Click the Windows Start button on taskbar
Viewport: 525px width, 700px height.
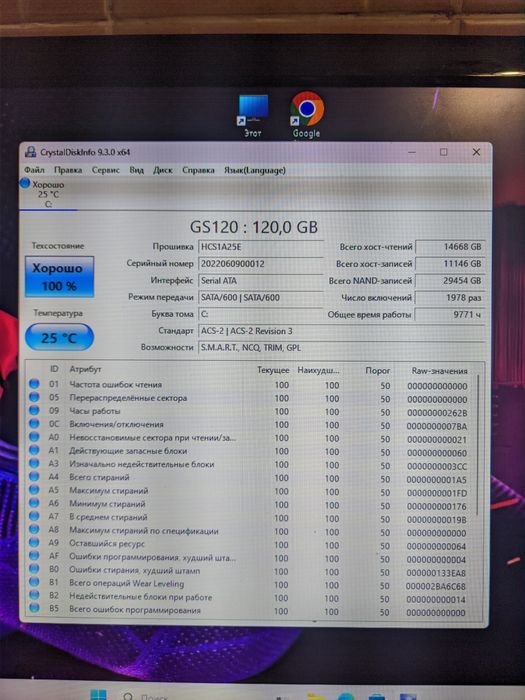click(98, 696)
